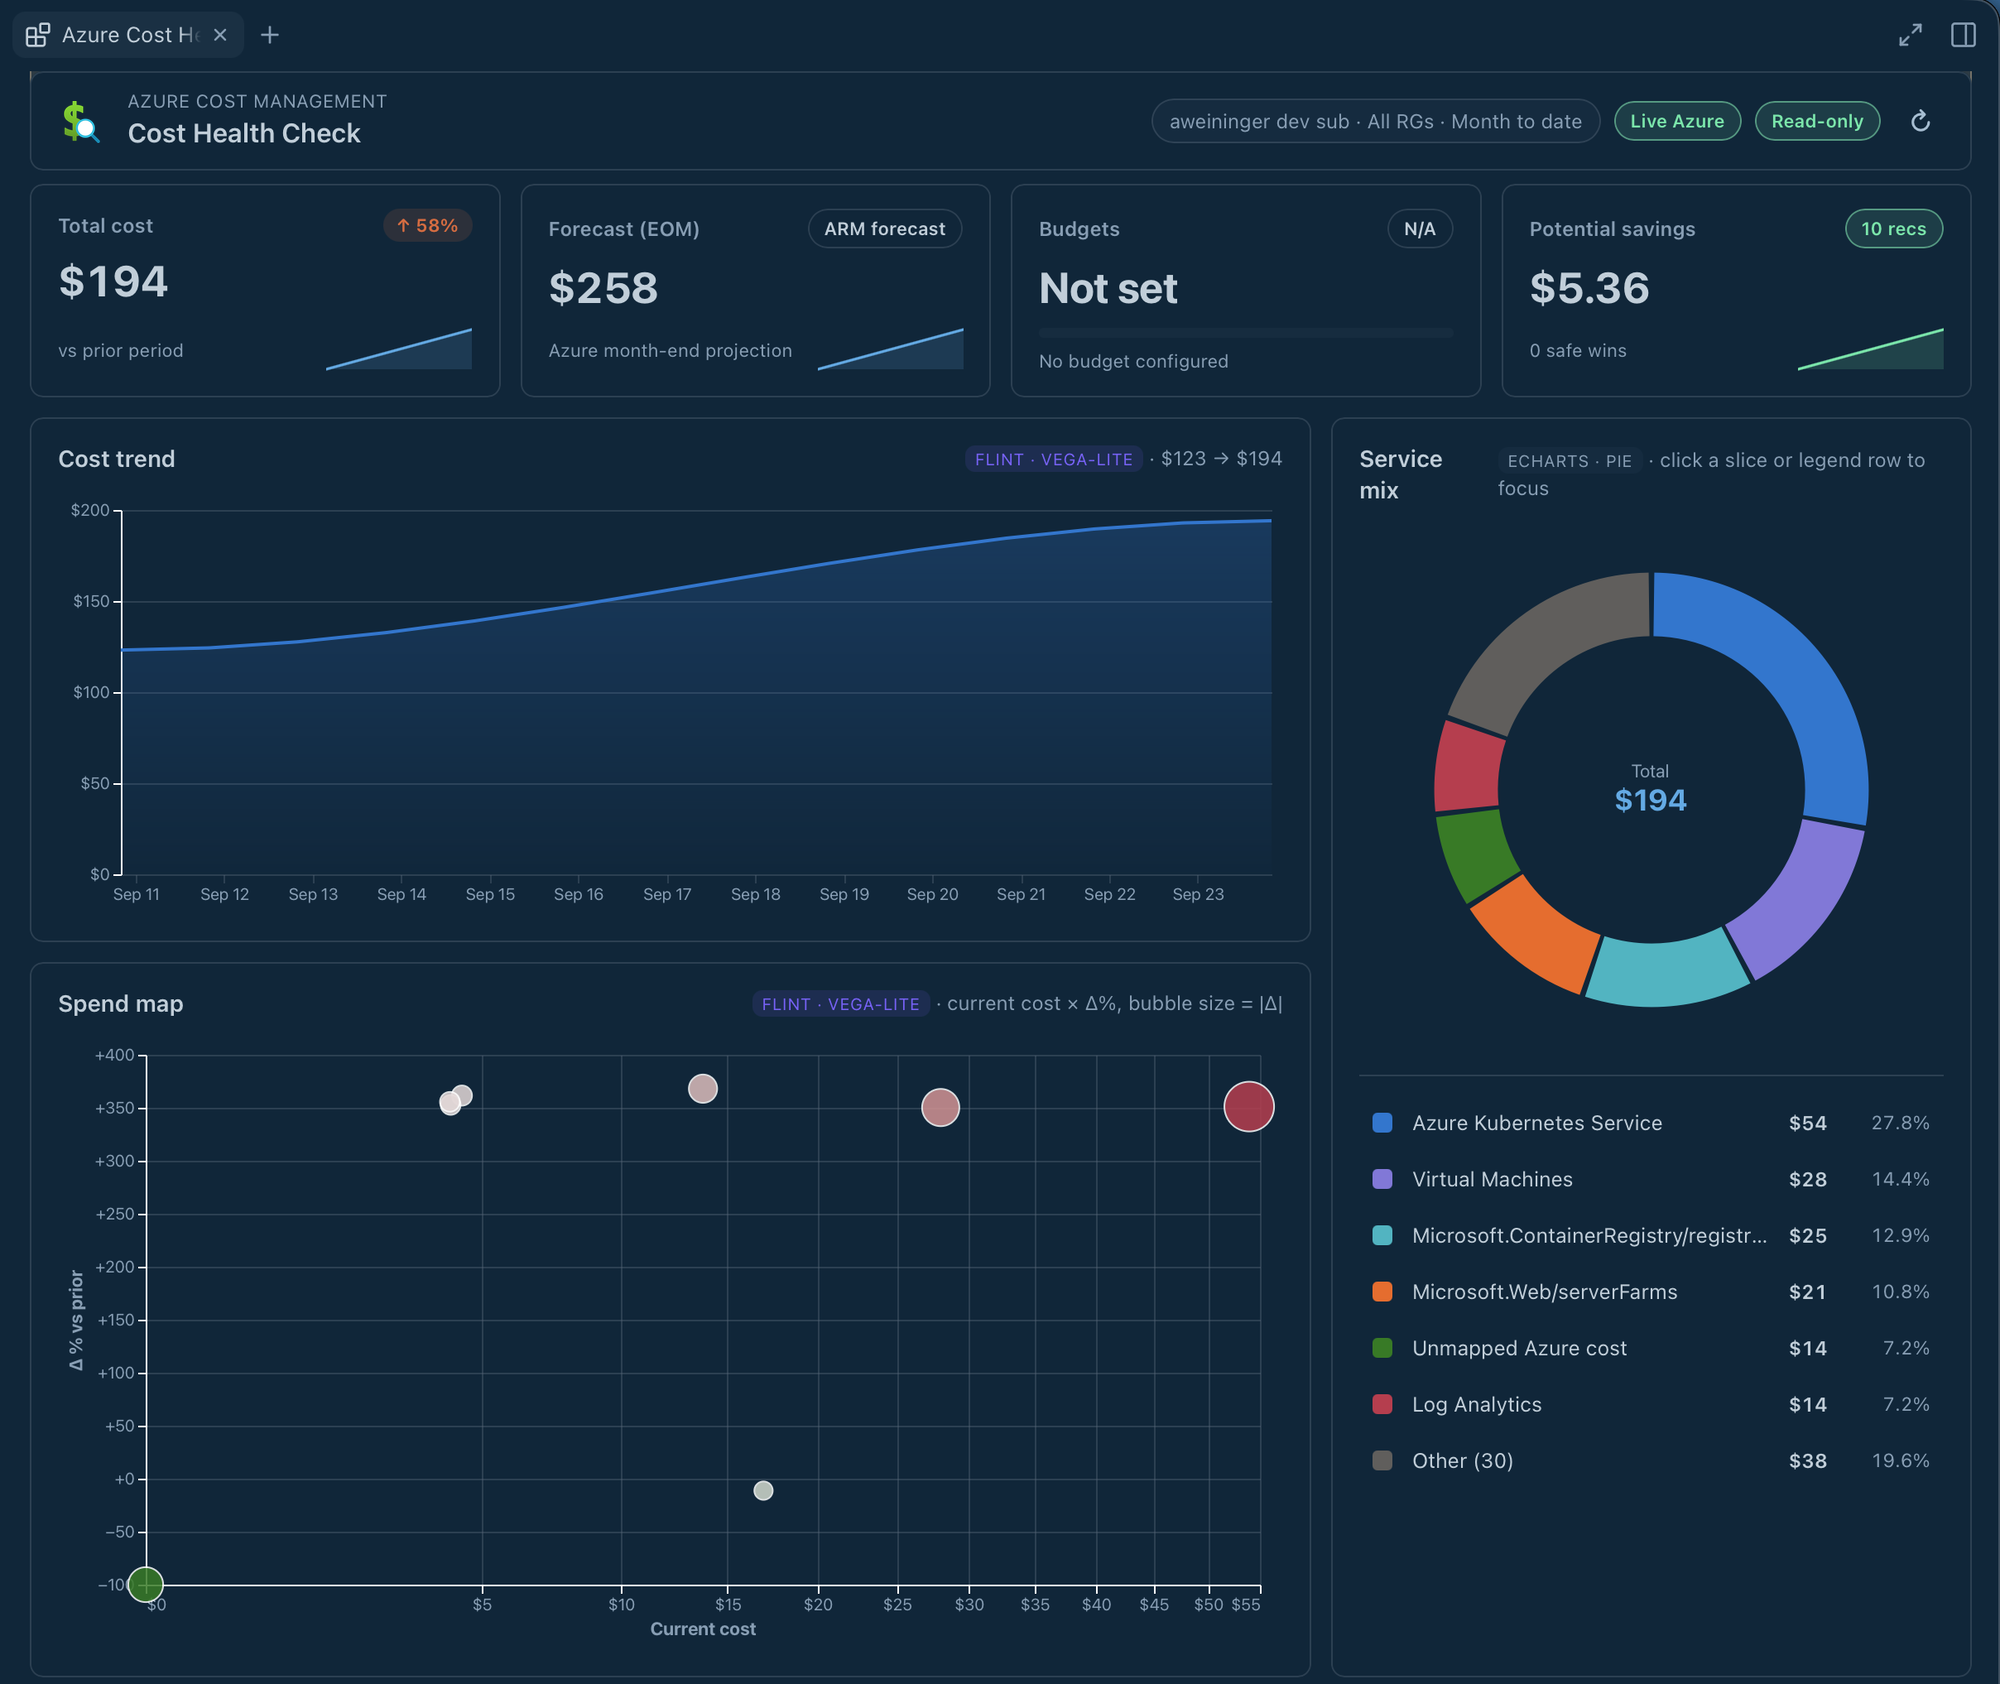
Task: Select the Microsoft.Web/serverFarms legend label
Action: click(1545, 1291)
